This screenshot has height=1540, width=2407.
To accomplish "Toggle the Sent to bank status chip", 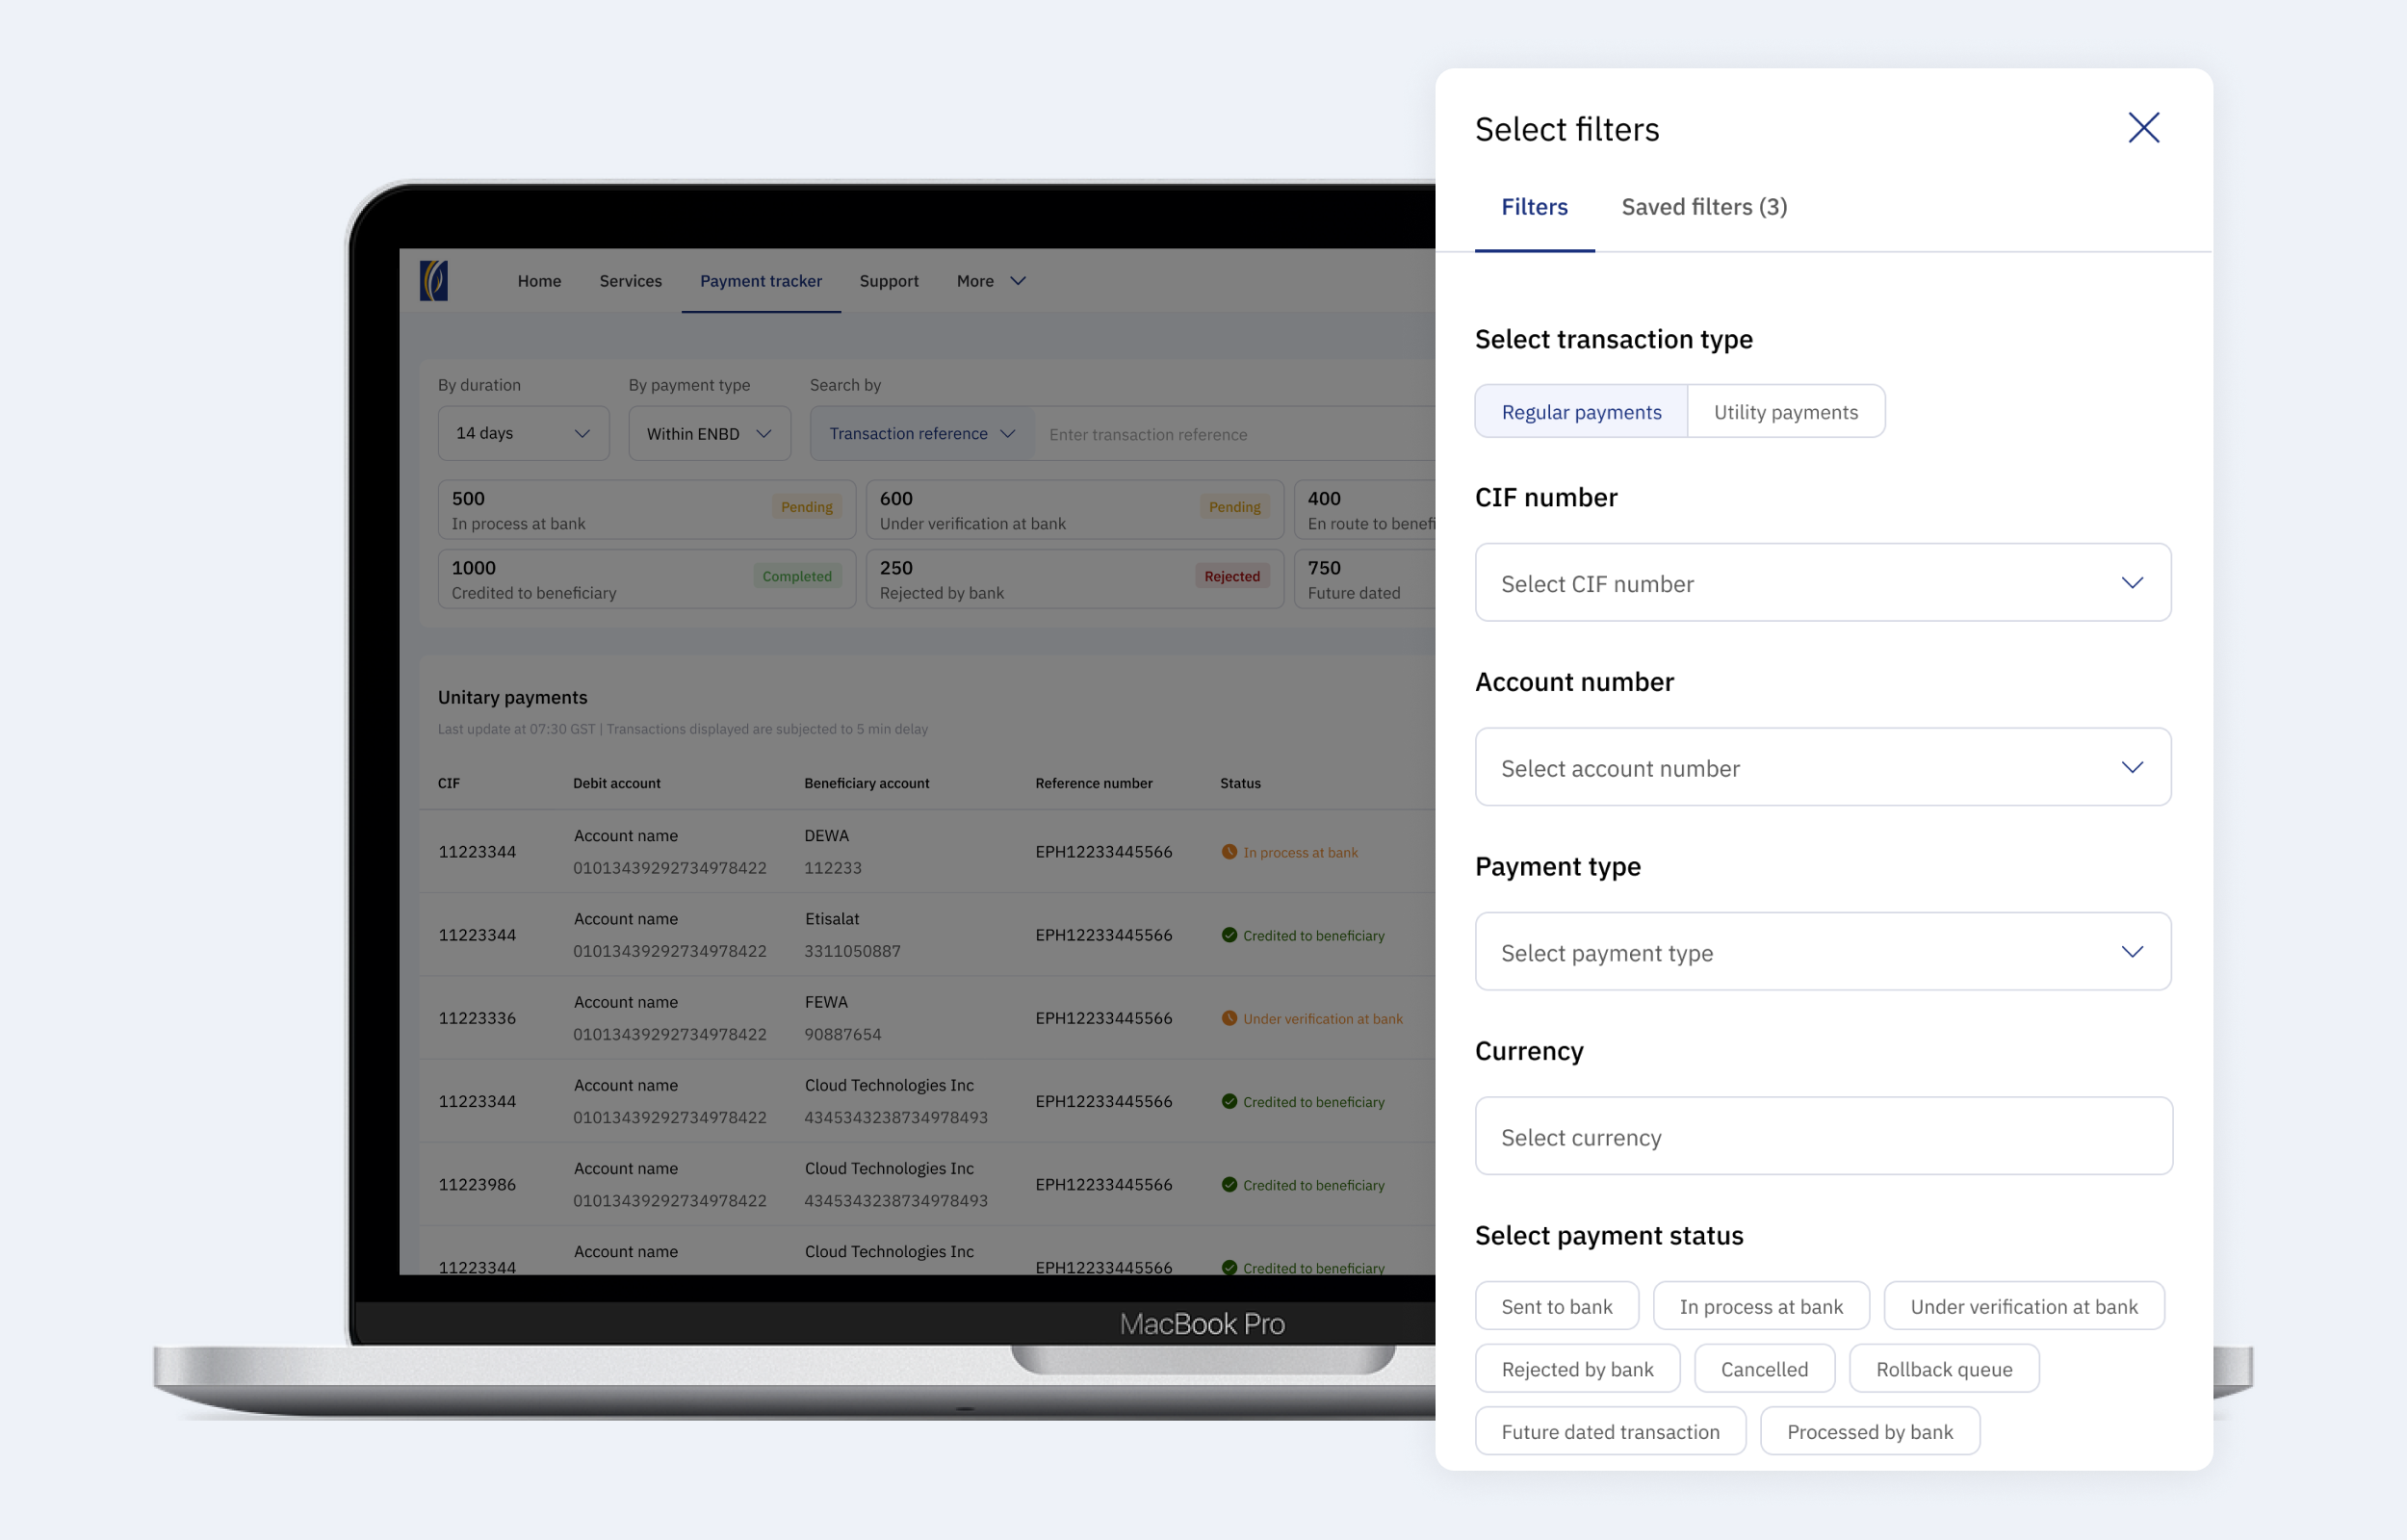I will [x=1556, y=1306].
